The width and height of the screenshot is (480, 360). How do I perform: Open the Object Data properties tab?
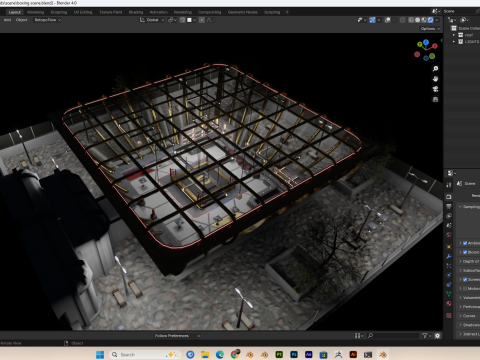(449, 294)
